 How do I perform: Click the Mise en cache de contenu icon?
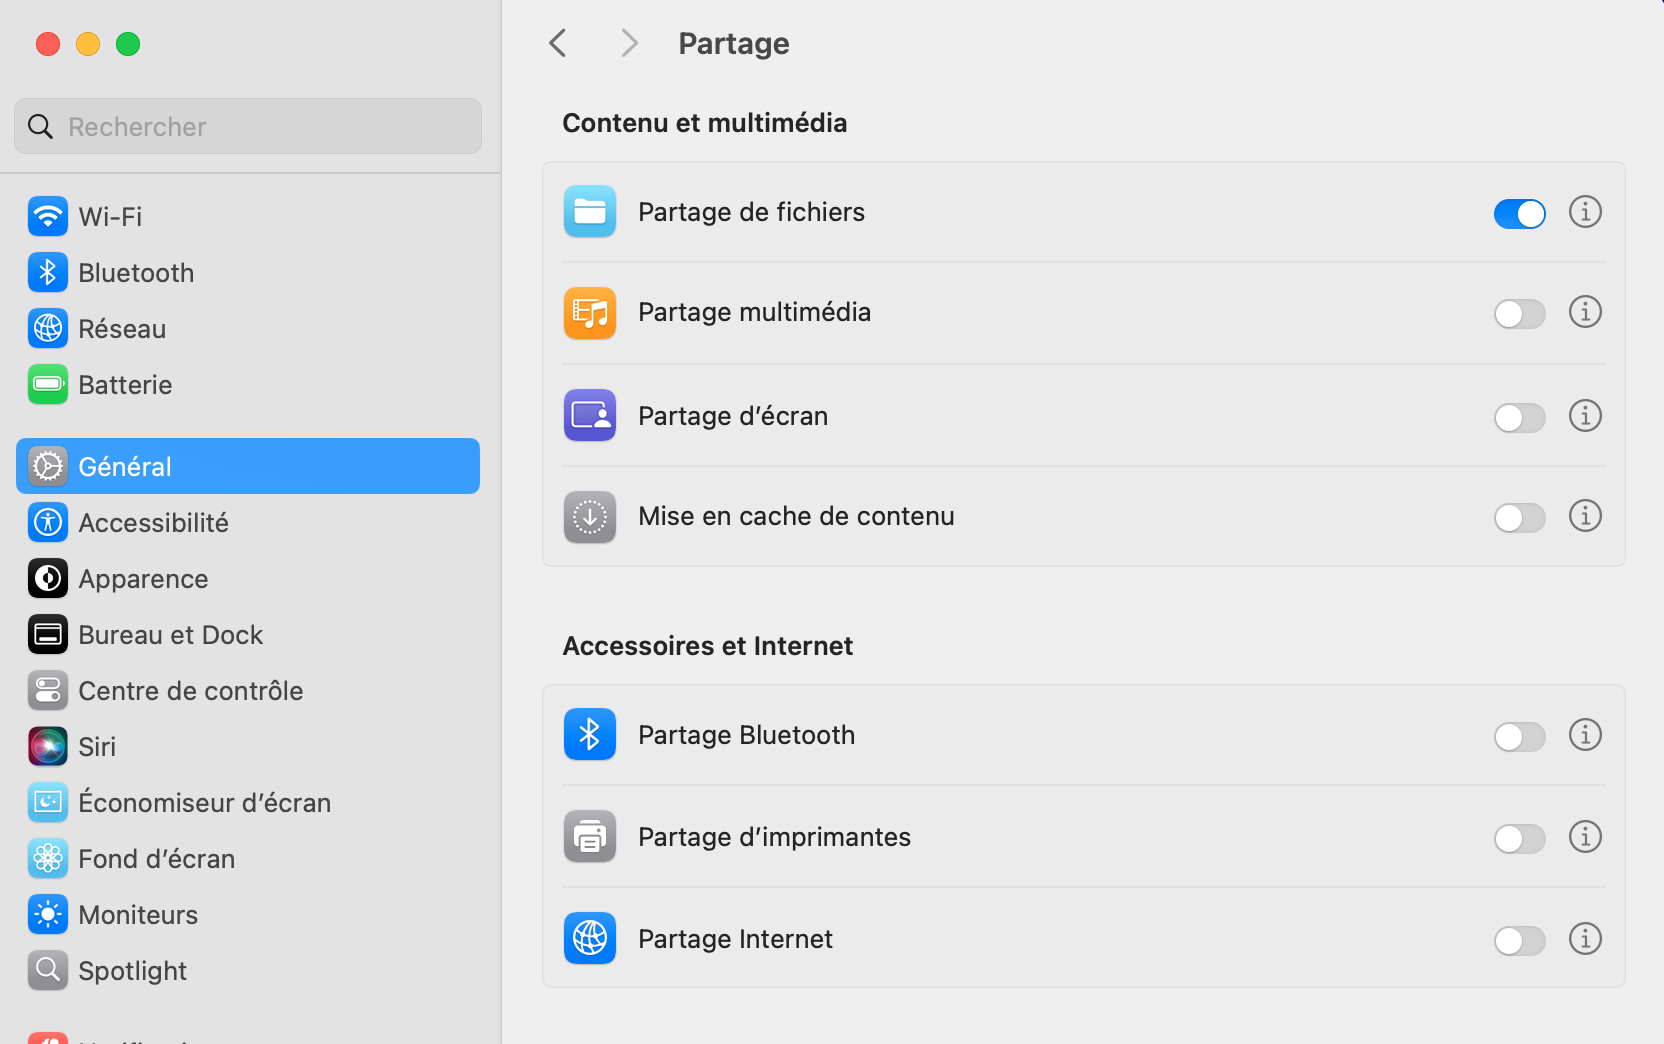[590, 517]
